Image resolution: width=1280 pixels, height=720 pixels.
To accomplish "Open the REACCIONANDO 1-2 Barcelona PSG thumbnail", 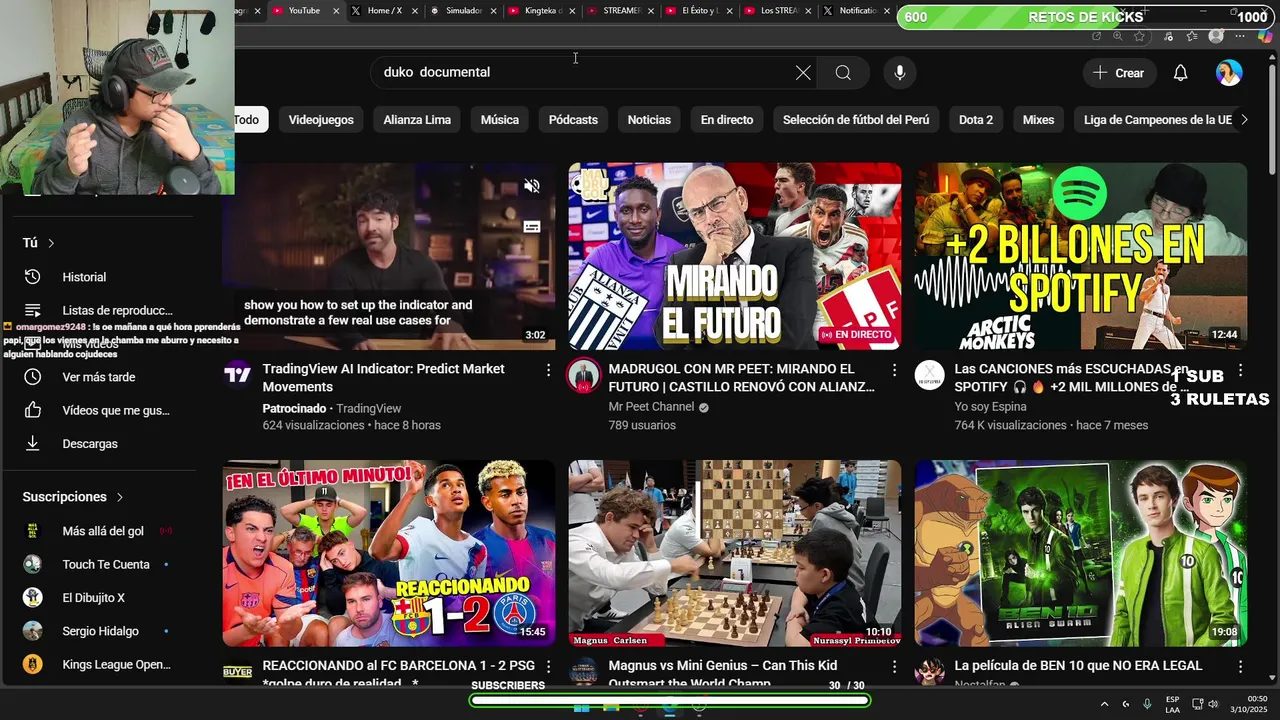I will tap(389, 553).
